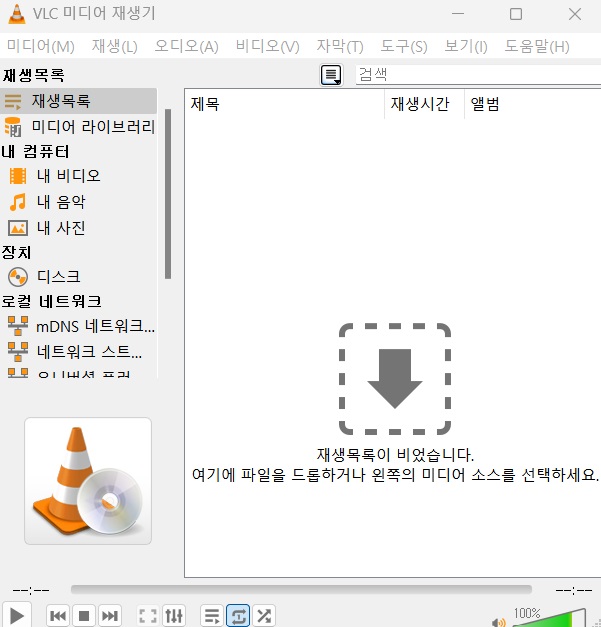Sort playlist by 제목 column
The image size is (601, 627).
click(284, 104)
